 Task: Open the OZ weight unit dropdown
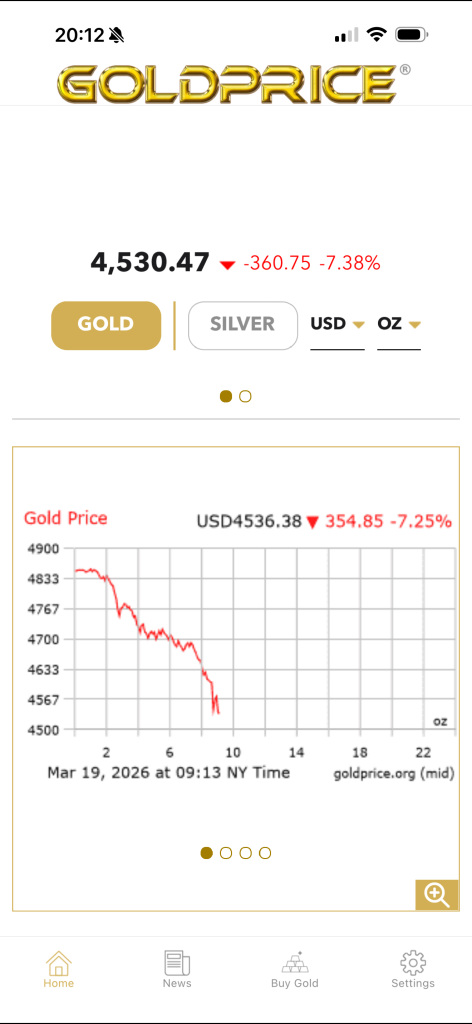point(399,325)
